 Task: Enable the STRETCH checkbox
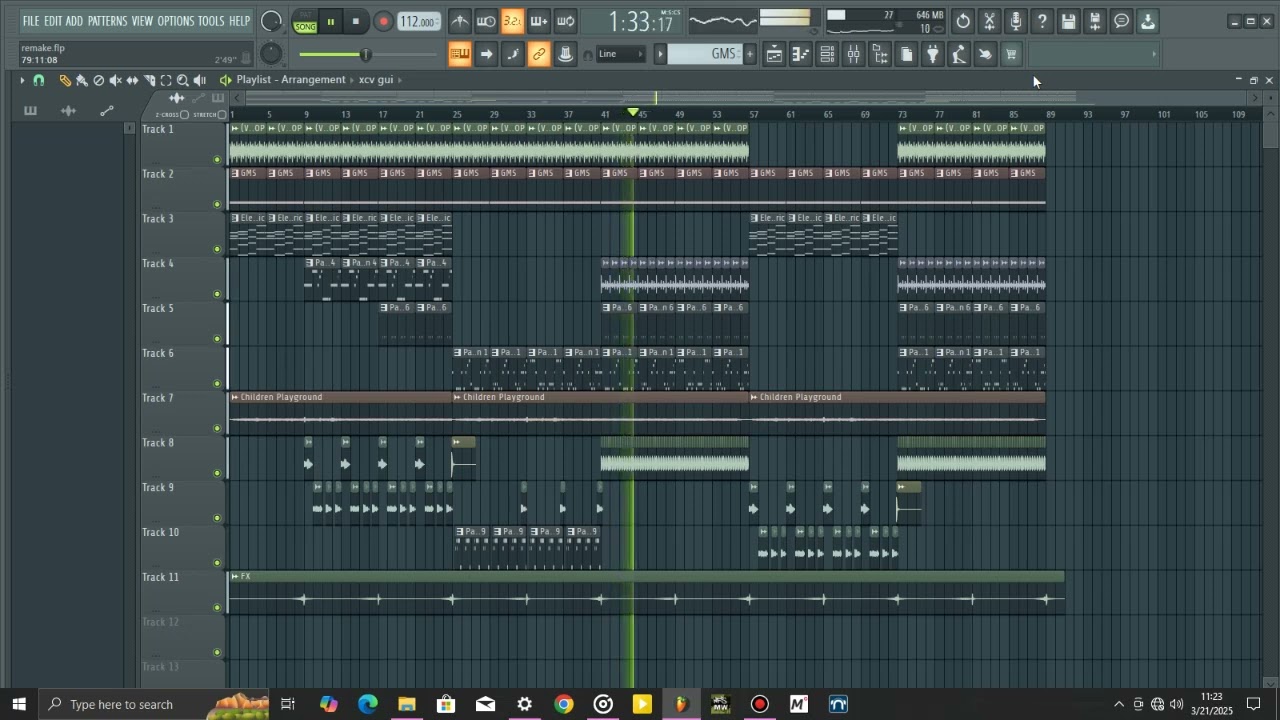[224, 115]
